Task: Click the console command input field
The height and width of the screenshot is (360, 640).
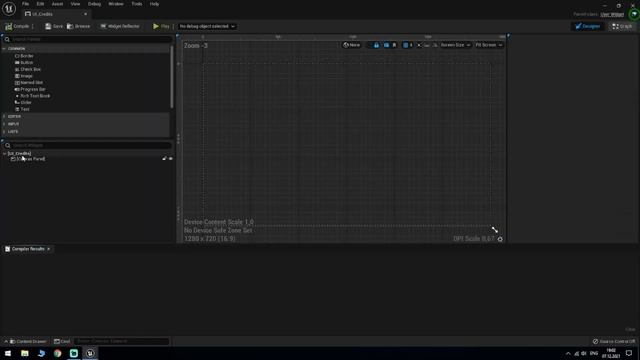Action: coord(122,341)
